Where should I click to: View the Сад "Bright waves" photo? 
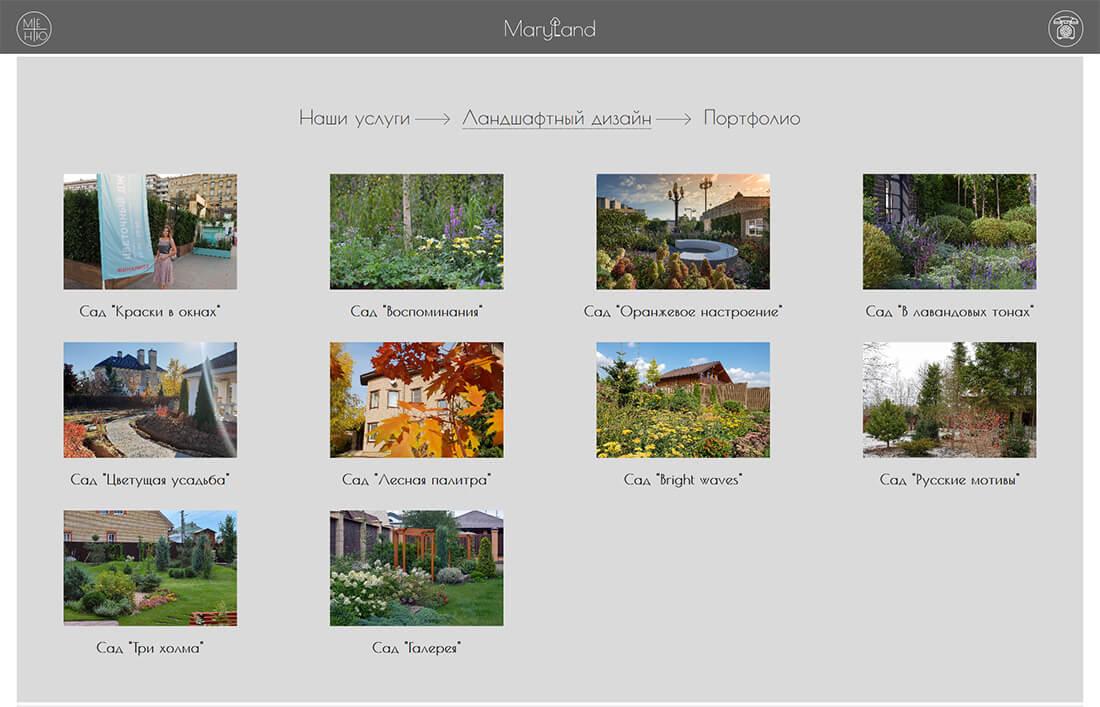click(683, 400)
